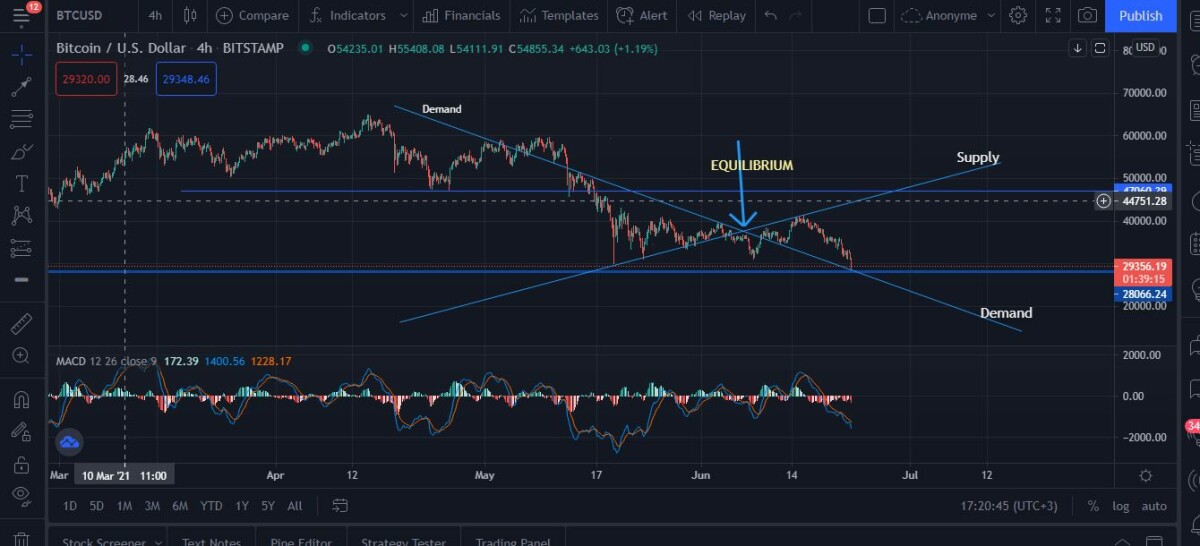The image size is (1200, 546).
Task: Click the Supply text label on chart
Action: 978,157
